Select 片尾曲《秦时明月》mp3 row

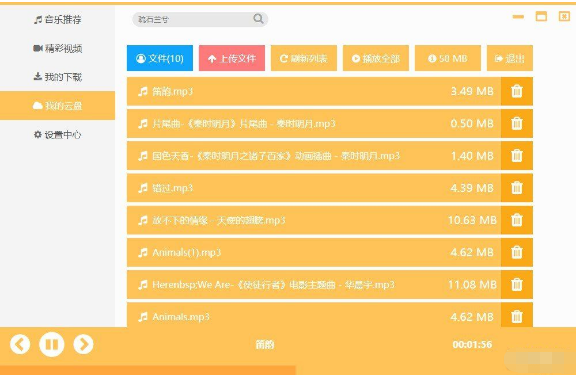point(314,123)
